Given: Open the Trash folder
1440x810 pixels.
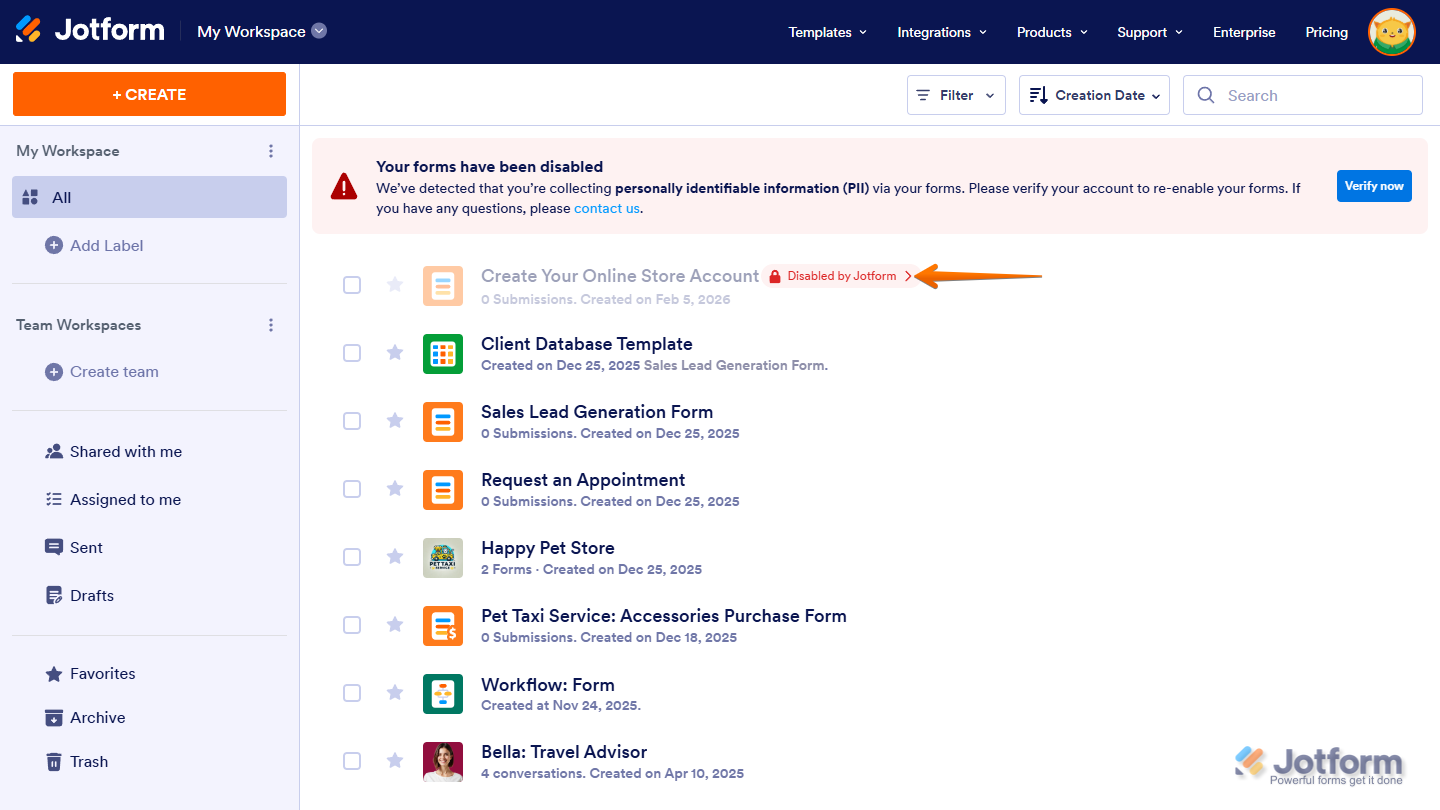Looking at the screenshot, I should 89,761.
